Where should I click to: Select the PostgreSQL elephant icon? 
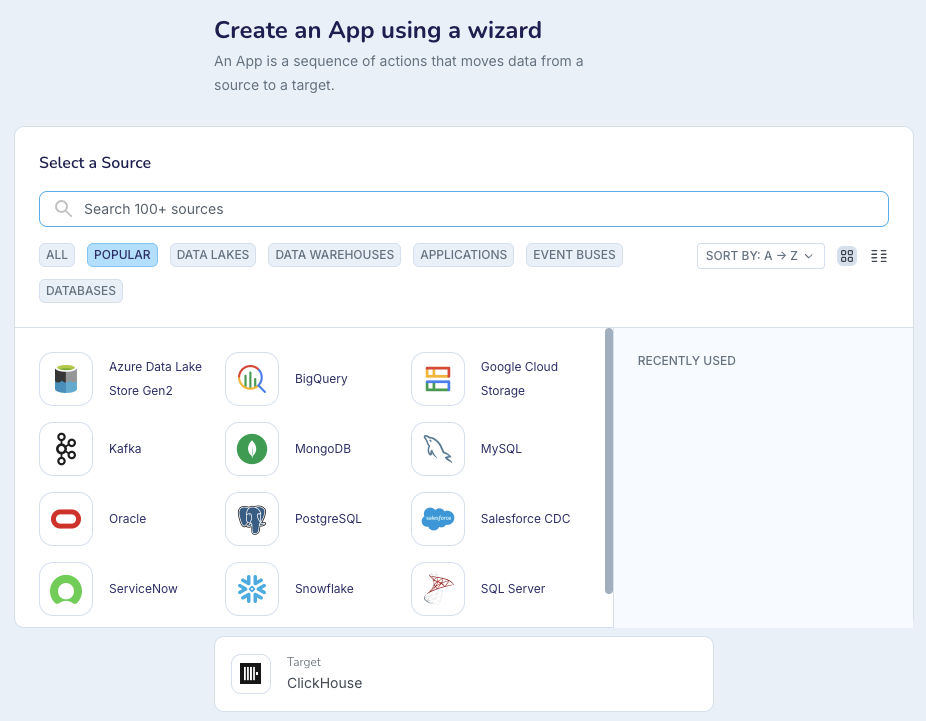pos(252,519)
